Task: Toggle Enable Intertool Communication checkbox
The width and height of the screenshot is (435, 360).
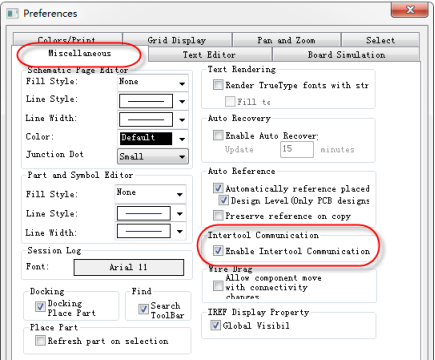Action: pos(218,251)
